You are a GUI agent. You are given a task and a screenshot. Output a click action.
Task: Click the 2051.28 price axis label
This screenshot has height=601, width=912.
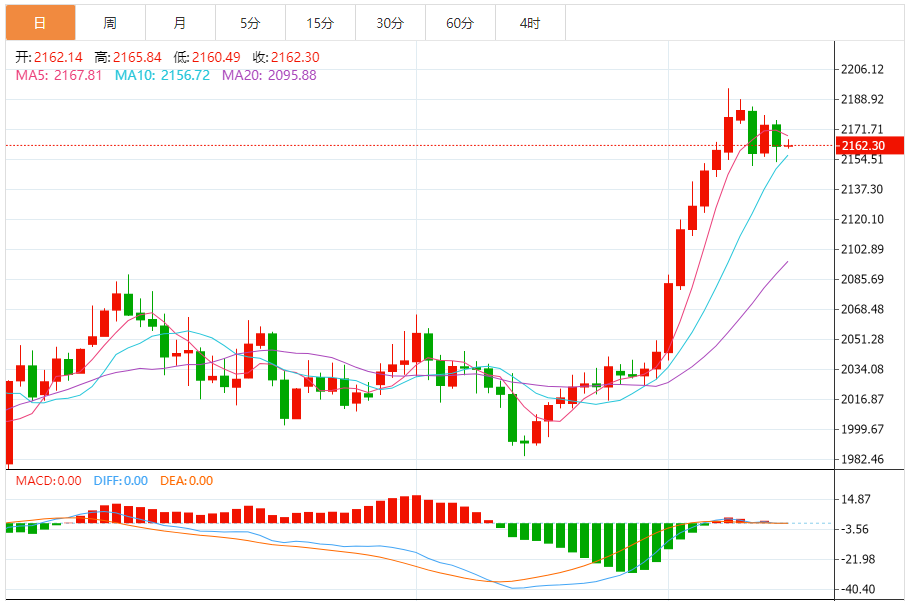click(863, 339)
